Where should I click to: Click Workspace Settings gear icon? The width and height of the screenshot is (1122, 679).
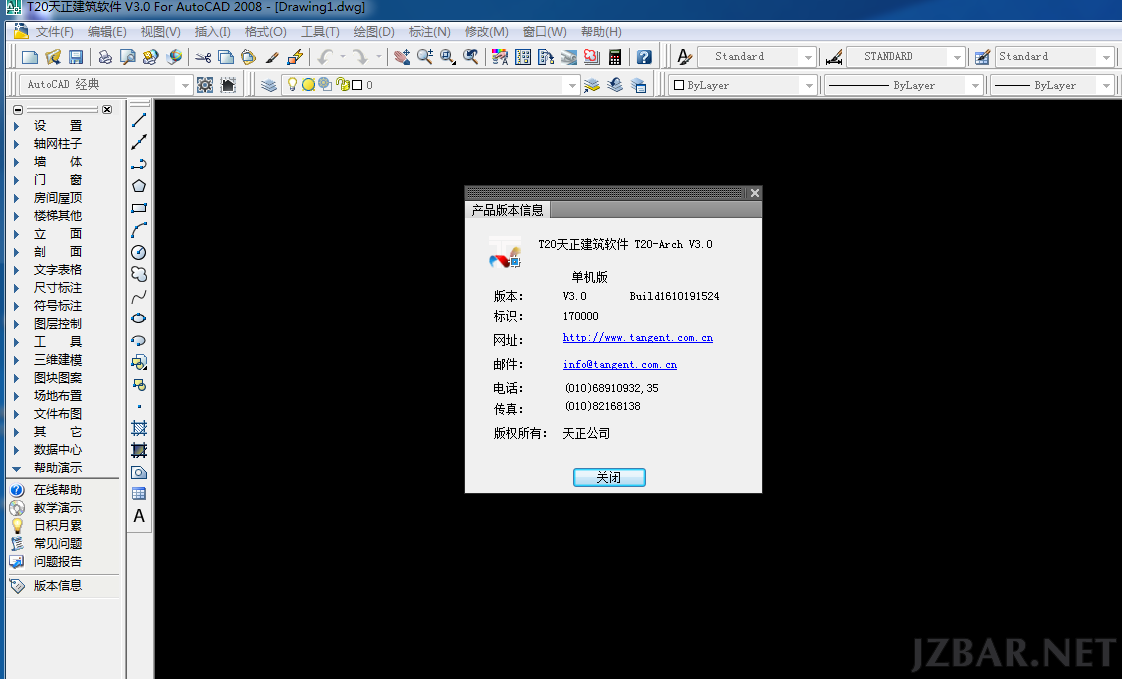(205, 85)
